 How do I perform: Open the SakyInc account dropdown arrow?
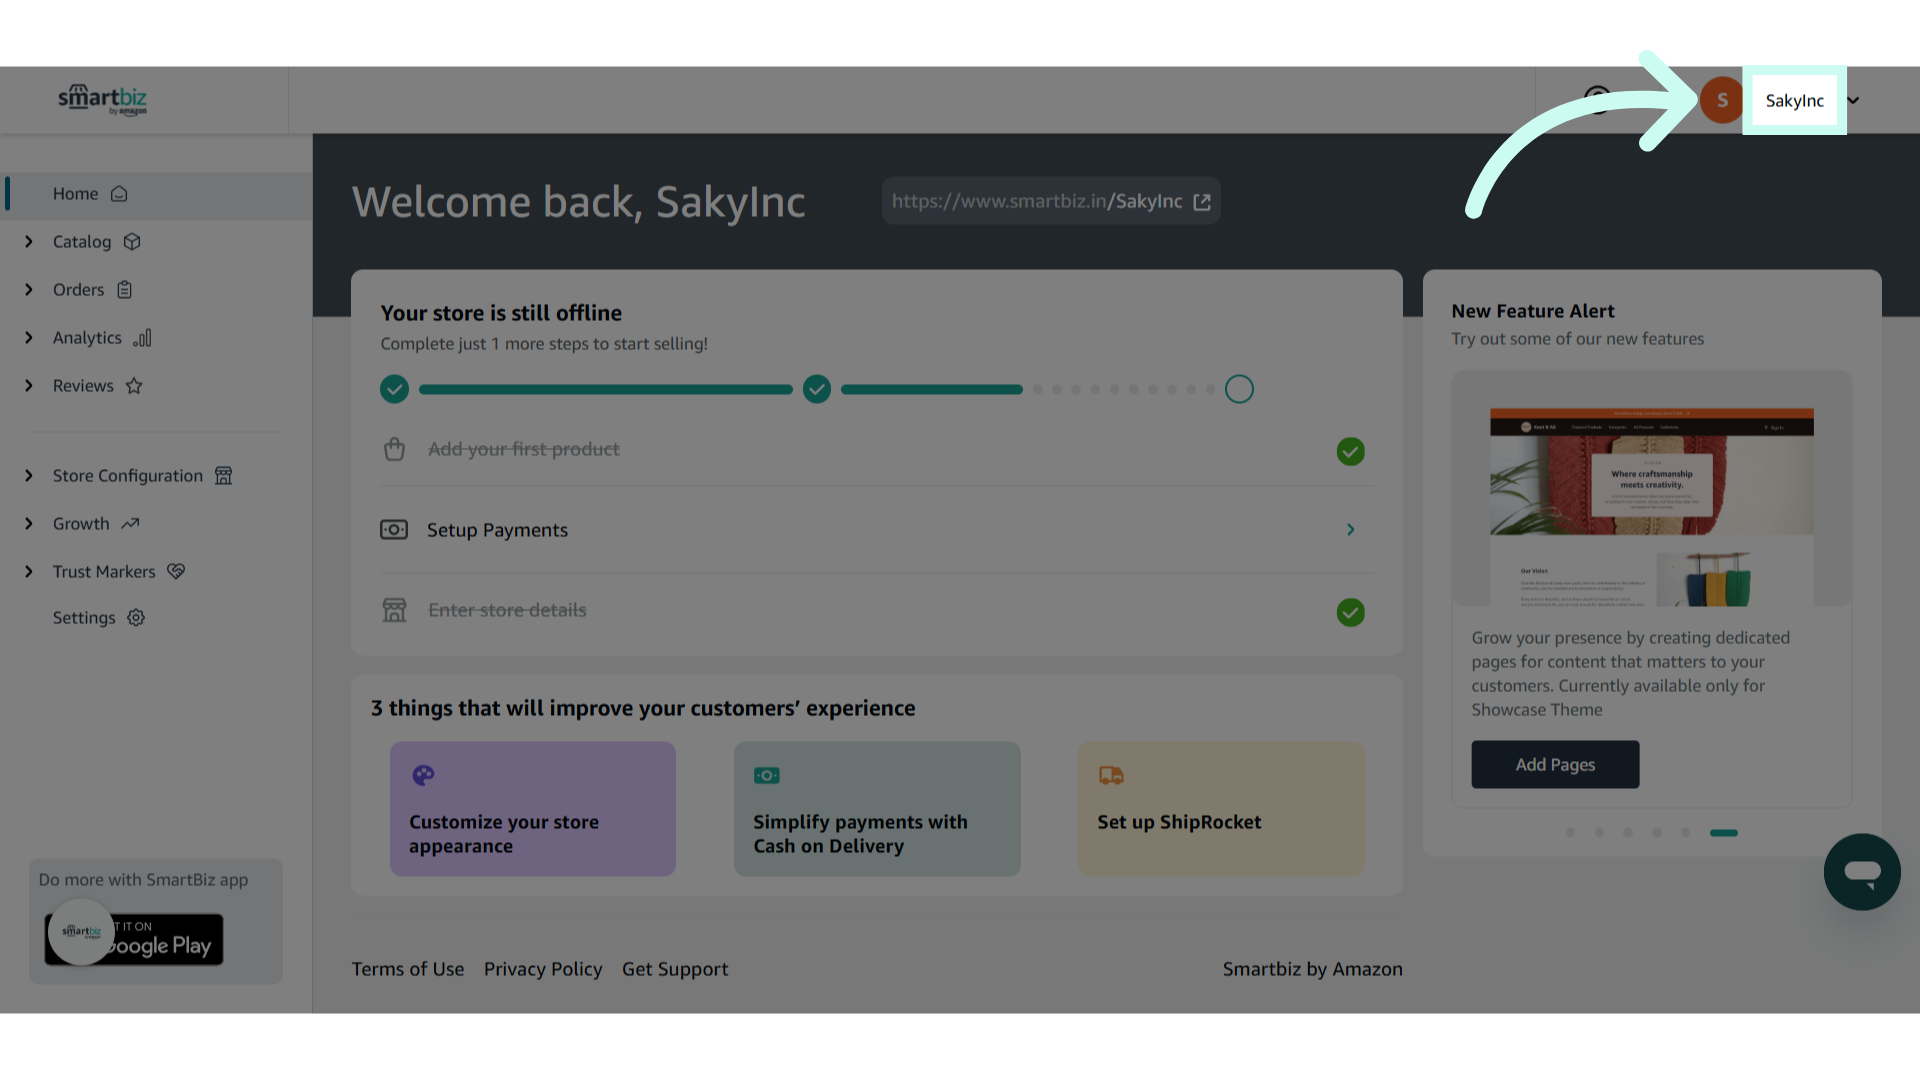pyautogui.click(x=1853, y=100)
